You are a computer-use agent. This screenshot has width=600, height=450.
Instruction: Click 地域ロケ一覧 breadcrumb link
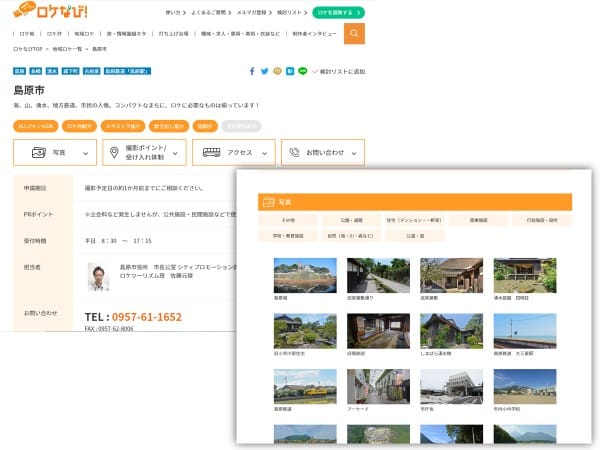(x=68, y=49)
